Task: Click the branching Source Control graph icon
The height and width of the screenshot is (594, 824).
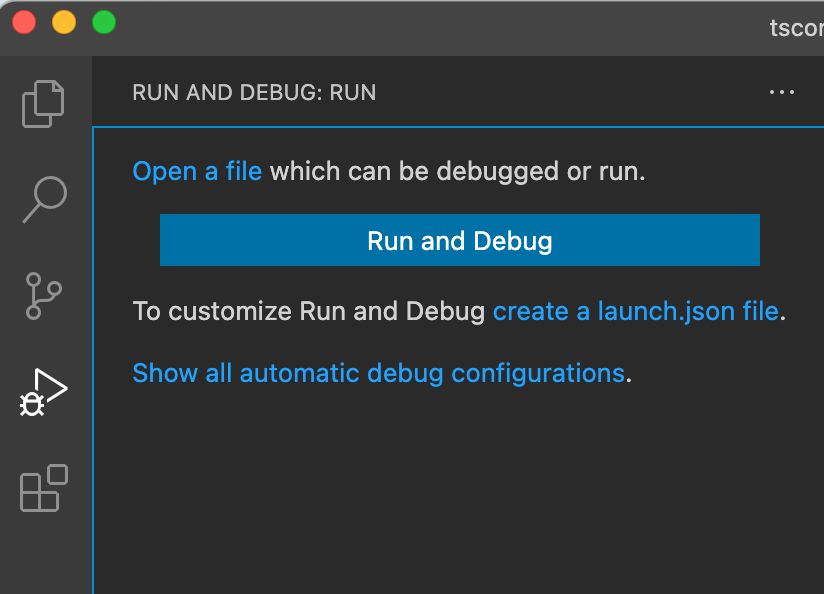Action: [x=43, y=296]
